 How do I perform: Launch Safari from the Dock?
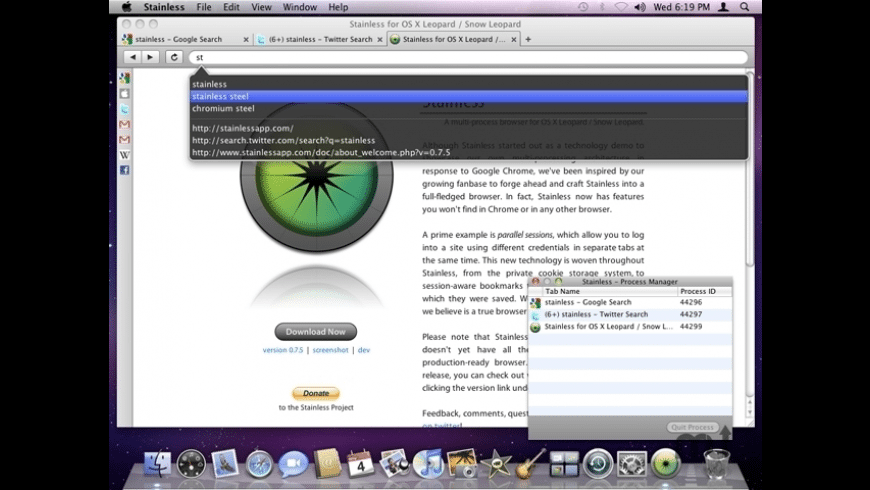(259, 463)
